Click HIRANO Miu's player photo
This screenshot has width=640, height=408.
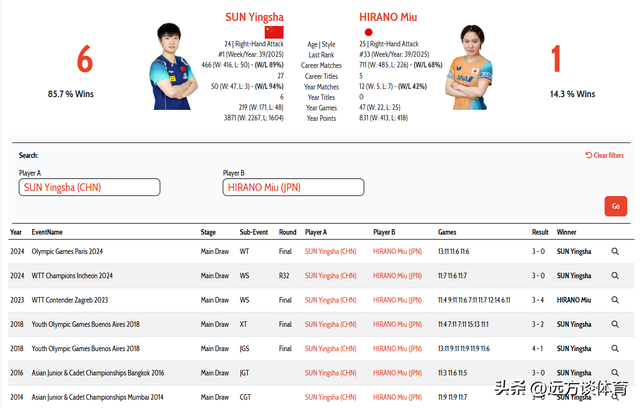(469, 67)
